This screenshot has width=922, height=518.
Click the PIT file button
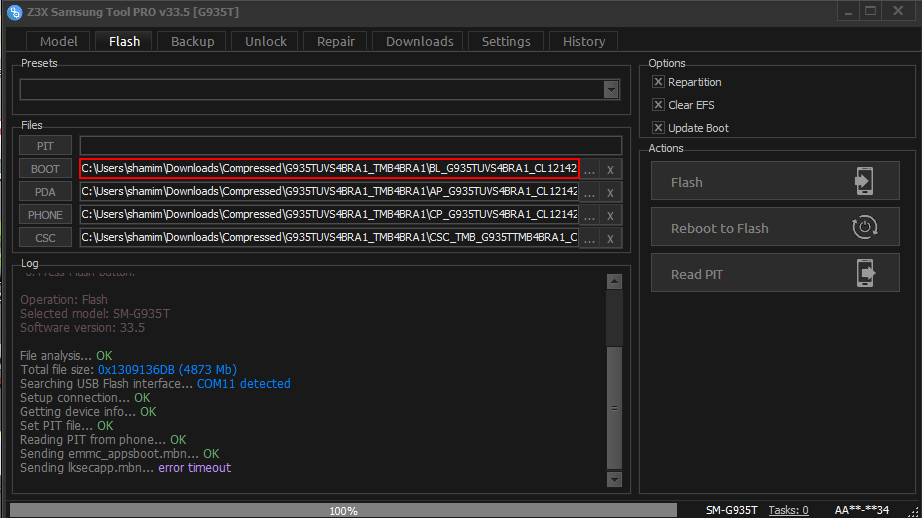[x=45, y=146]
